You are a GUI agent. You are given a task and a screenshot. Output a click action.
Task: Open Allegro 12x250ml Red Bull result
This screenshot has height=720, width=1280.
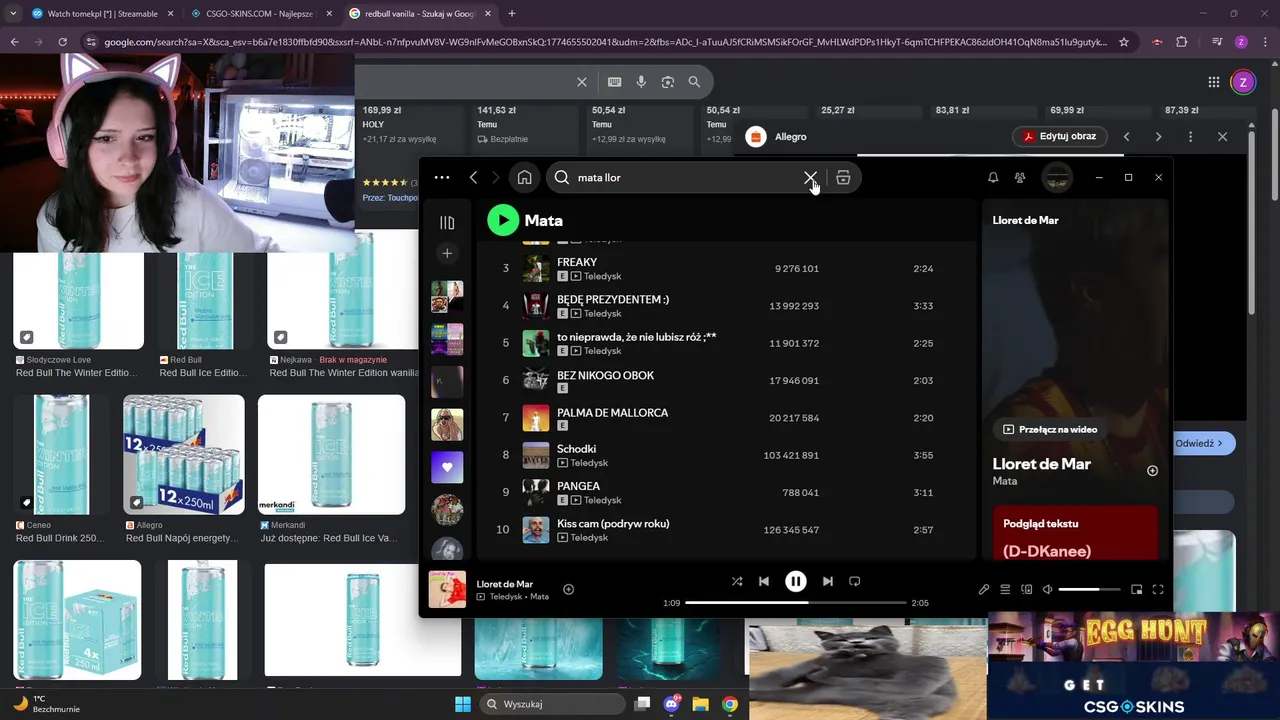[184, 455]
